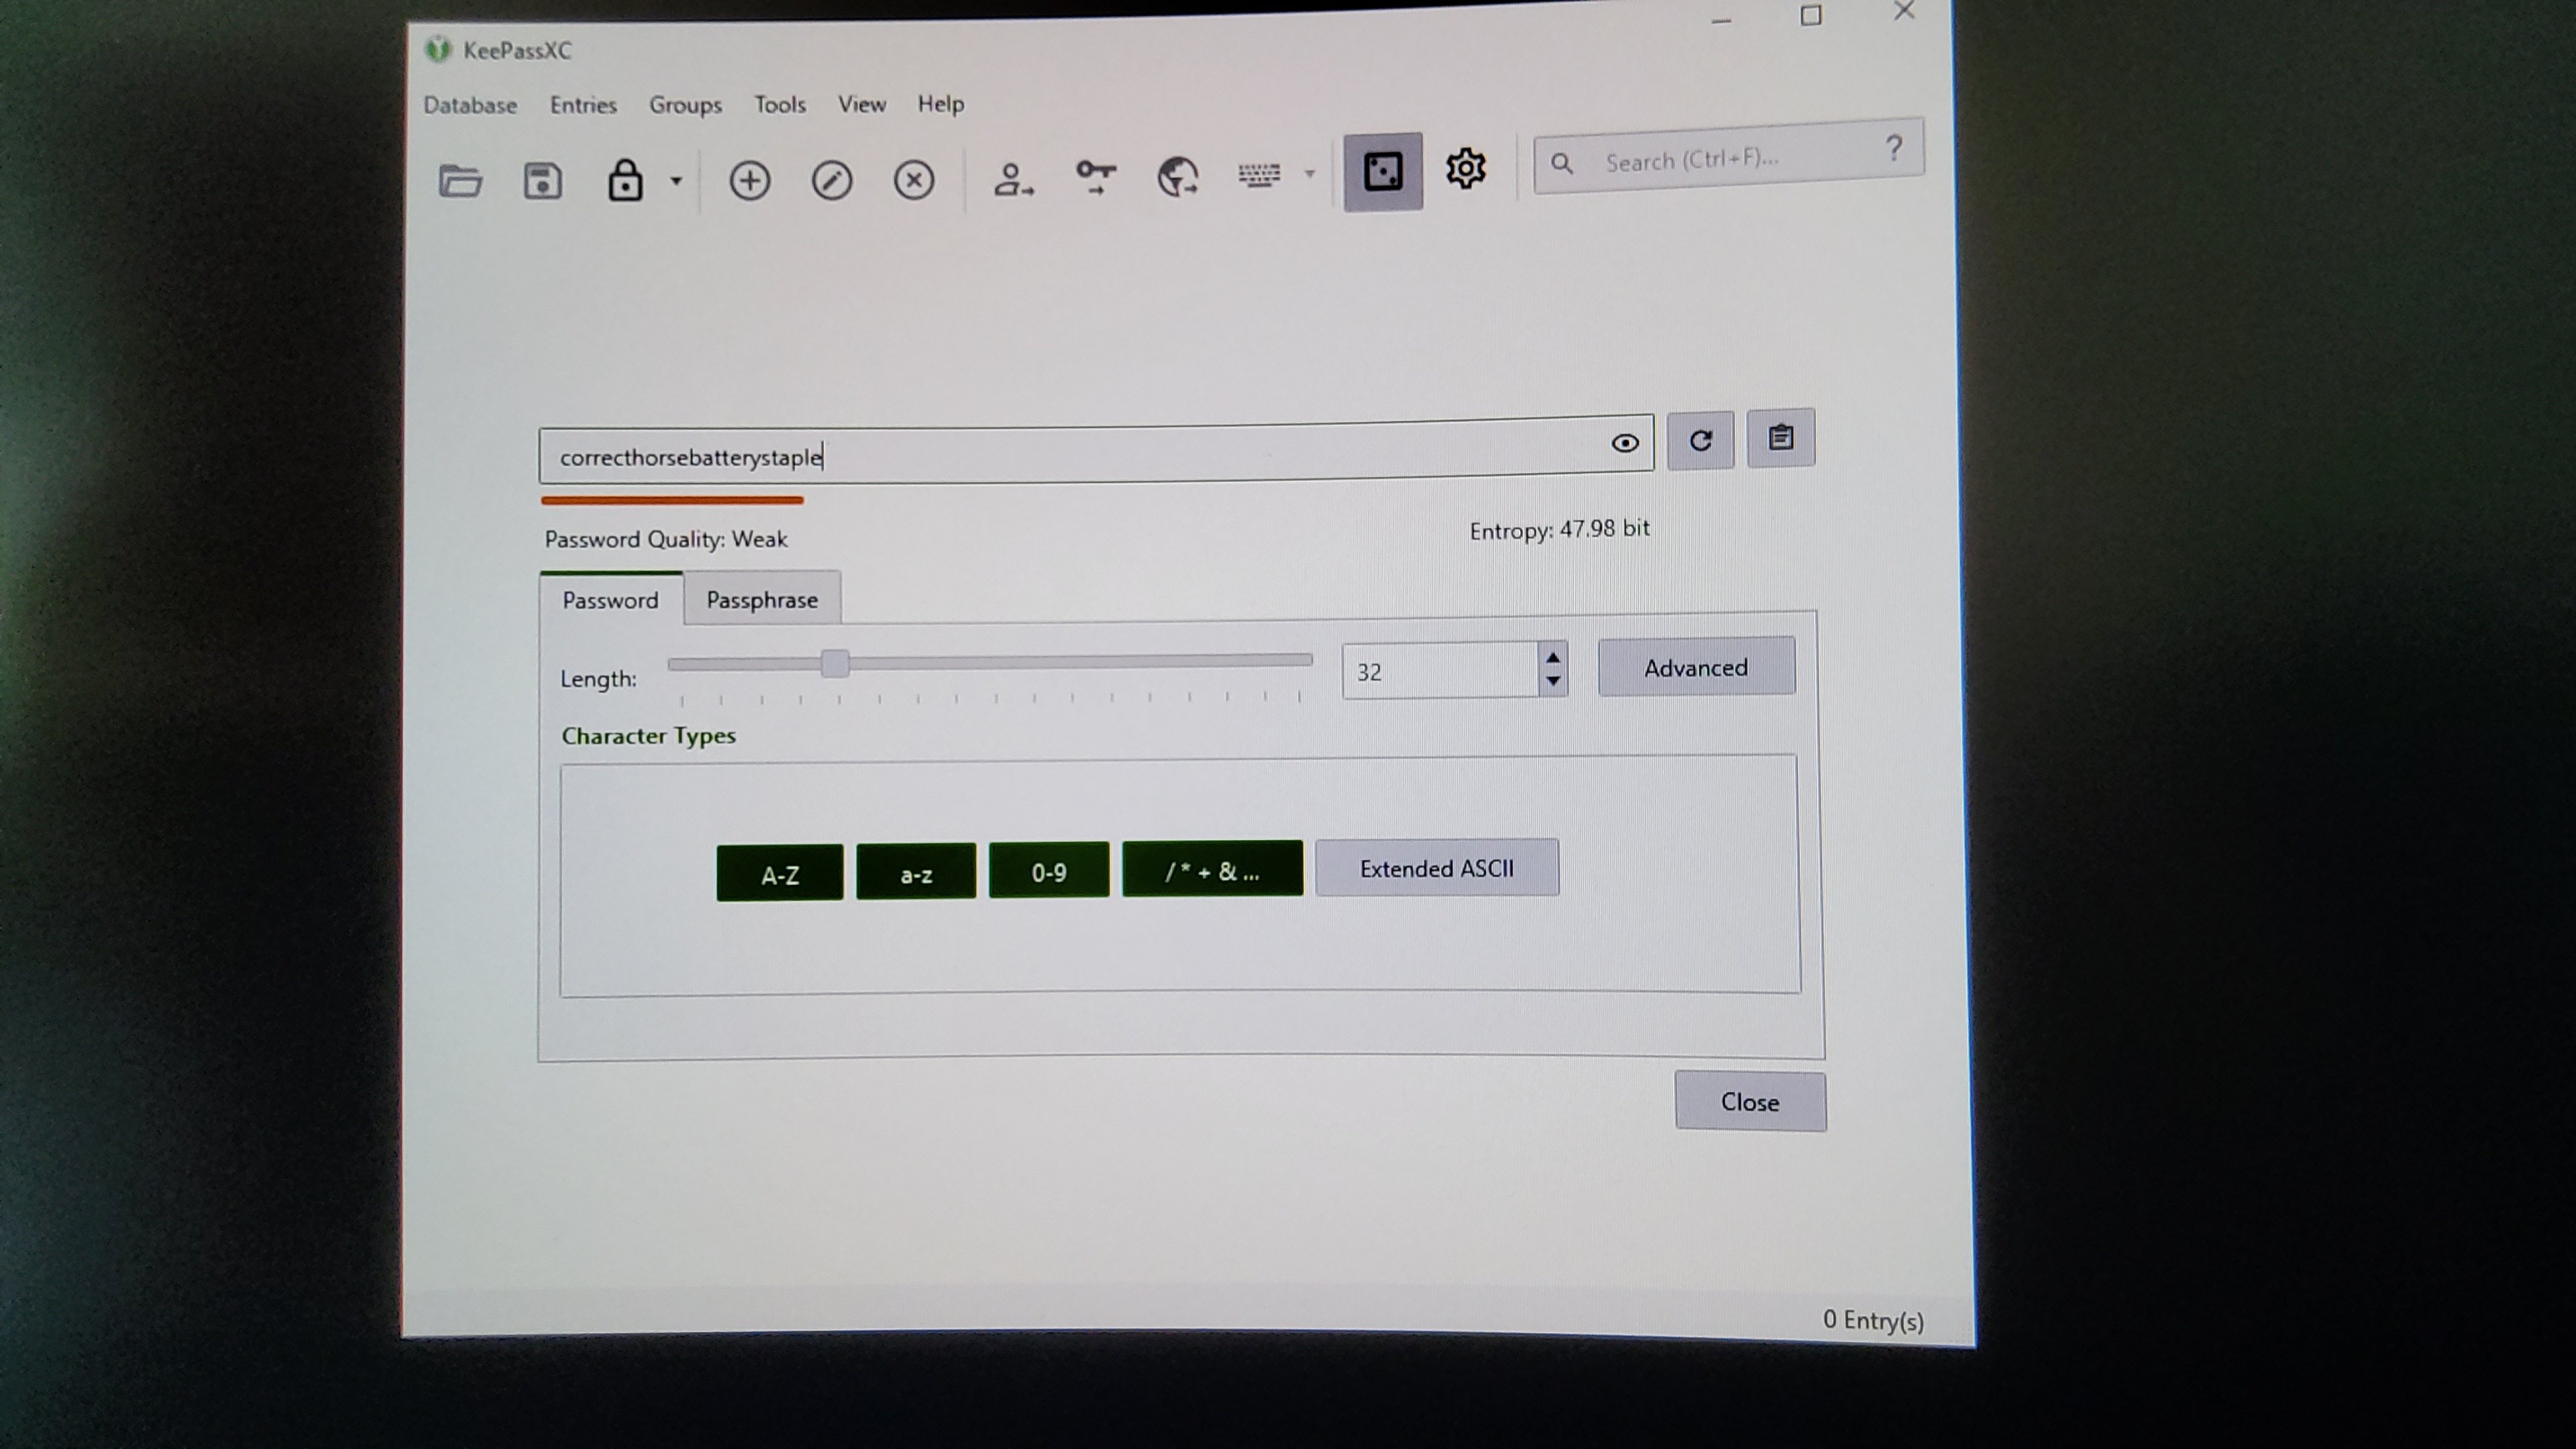Open database folder icon in toolbar
This screenshot has width=2576, height=1449.
[460, 182]
